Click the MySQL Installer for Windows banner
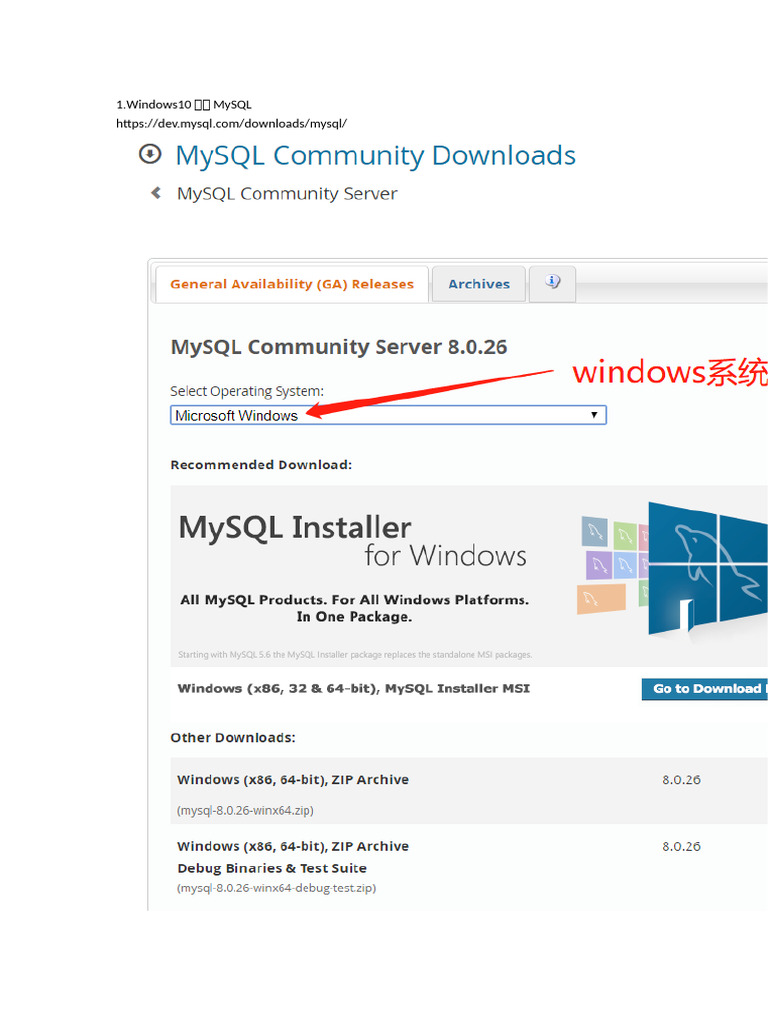This screenshot has width=768, height=1024. [x=469, y=576]
